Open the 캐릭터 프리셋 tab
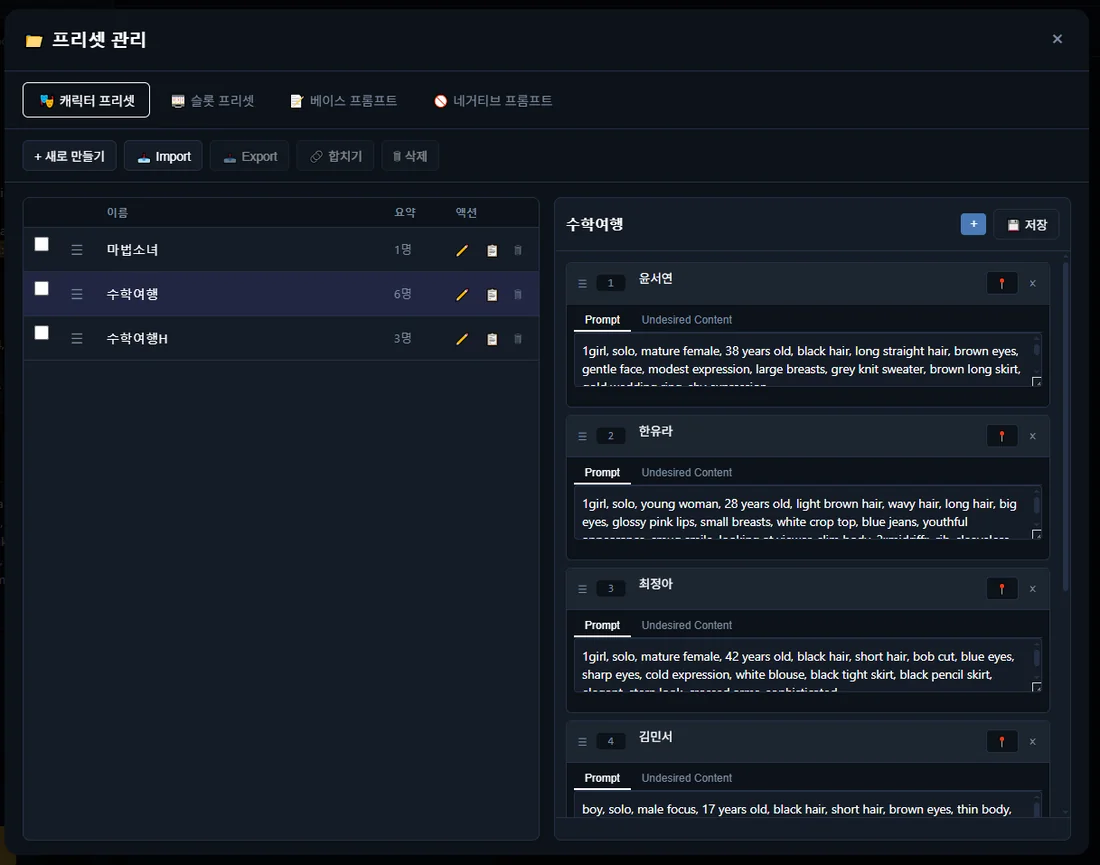Screen dimensions: 1100x865 (86, 100)
